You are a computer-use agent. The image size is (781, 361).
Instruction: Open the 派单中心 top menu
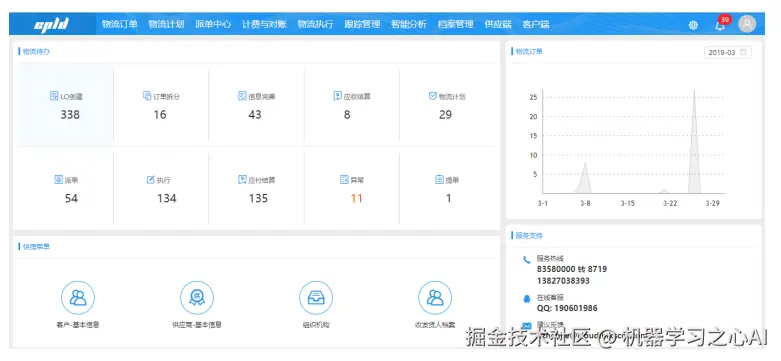(213, 24)
